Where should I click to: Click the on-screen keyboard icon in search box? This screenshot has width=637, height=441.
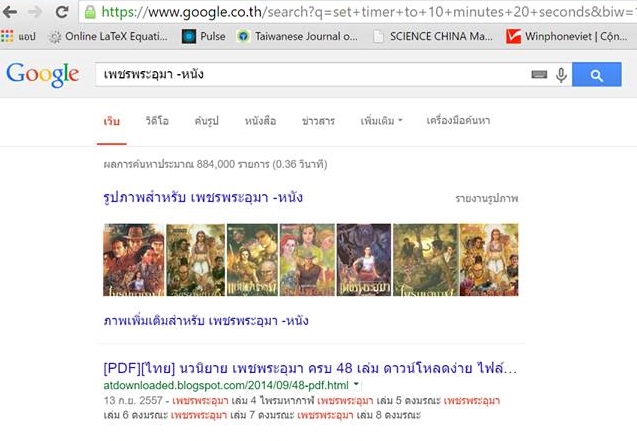pos(539,75)
